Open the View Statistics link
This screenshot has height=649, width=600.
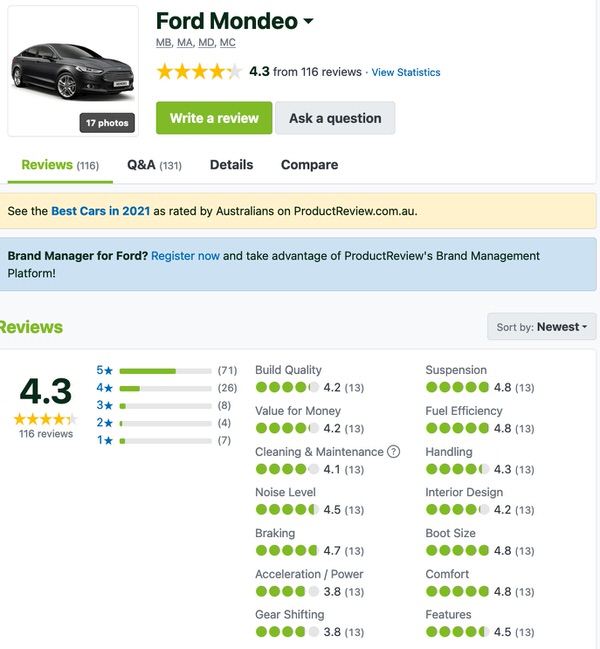406,72
